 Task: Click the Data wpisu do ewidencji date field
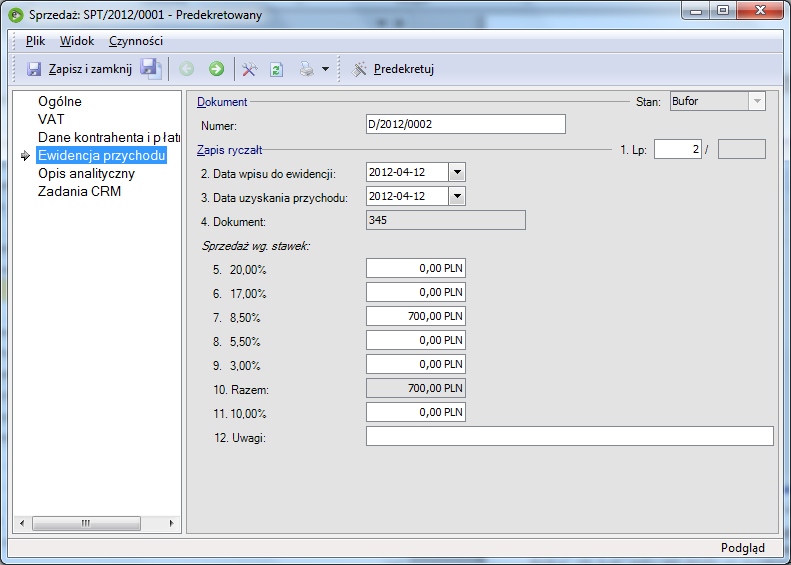click(x=407, y=172)
